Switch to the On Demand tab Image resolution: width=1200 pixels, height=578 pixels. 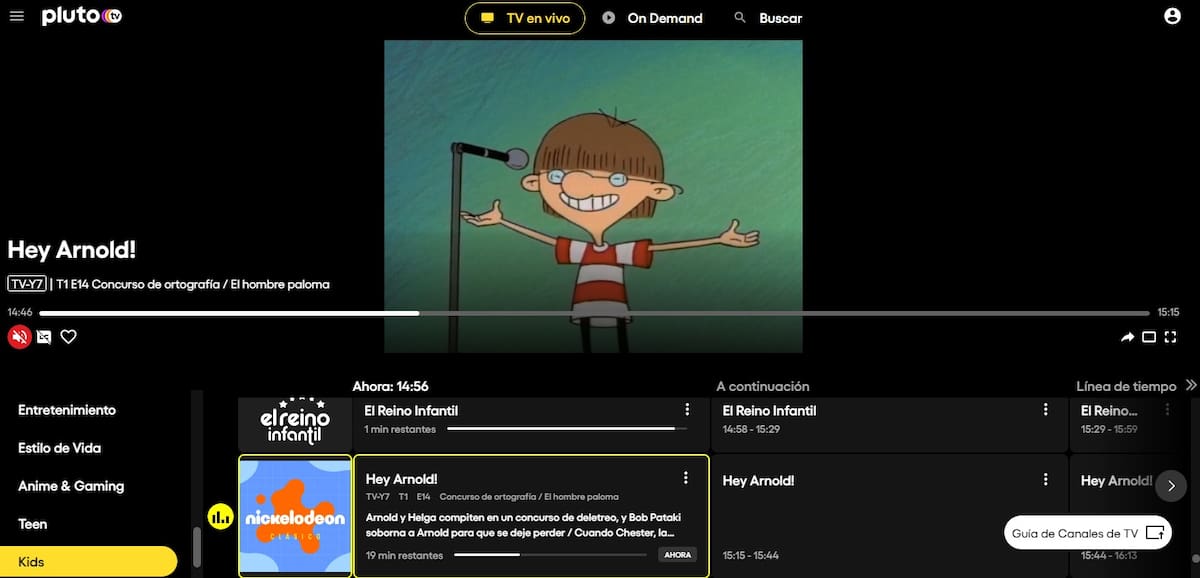click(652, 17)
